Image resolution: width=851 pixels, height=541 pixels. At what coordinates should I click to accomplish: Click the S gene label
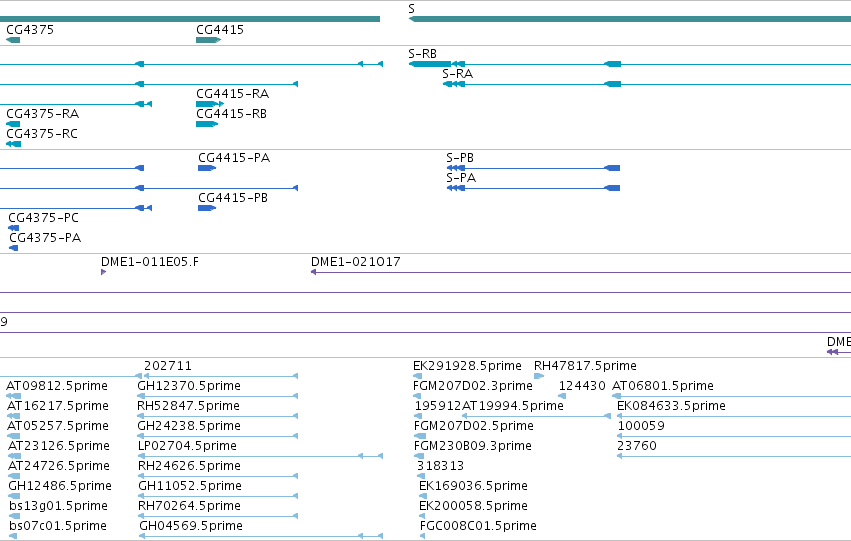point(411,9)
